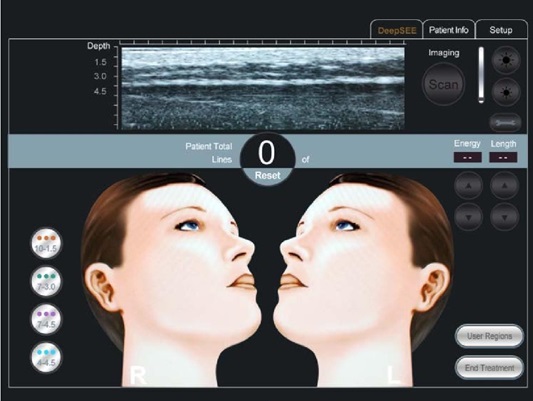The image size is (533, 401).
Task: Reset the patient total lines counter
Action: tap(268, 176)
